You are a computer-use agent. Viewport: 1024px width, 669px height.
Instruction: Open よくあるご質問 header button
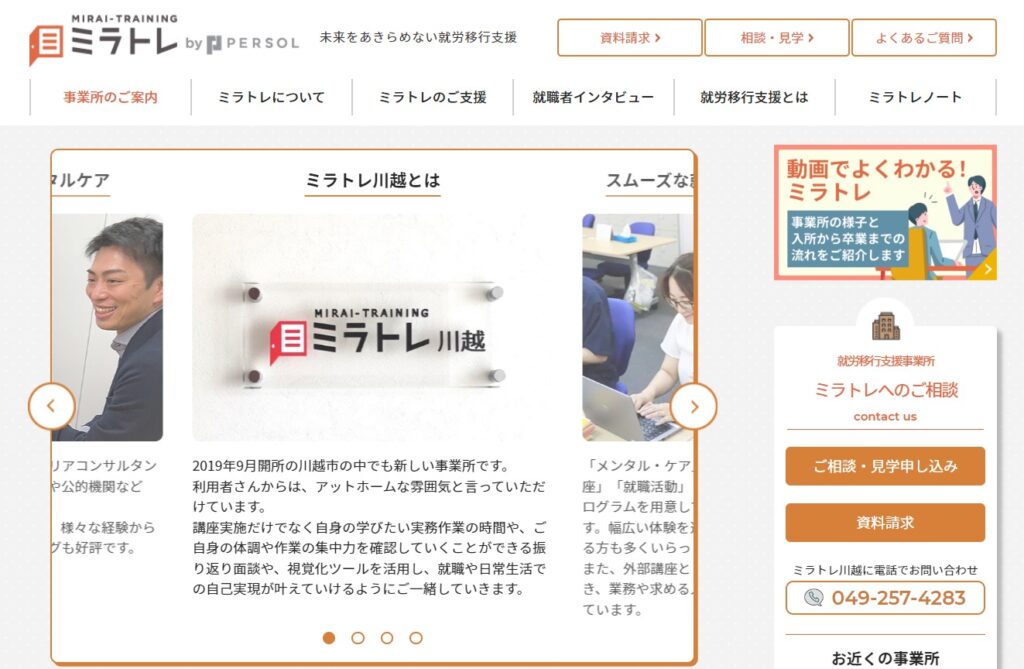click(923, 38)
